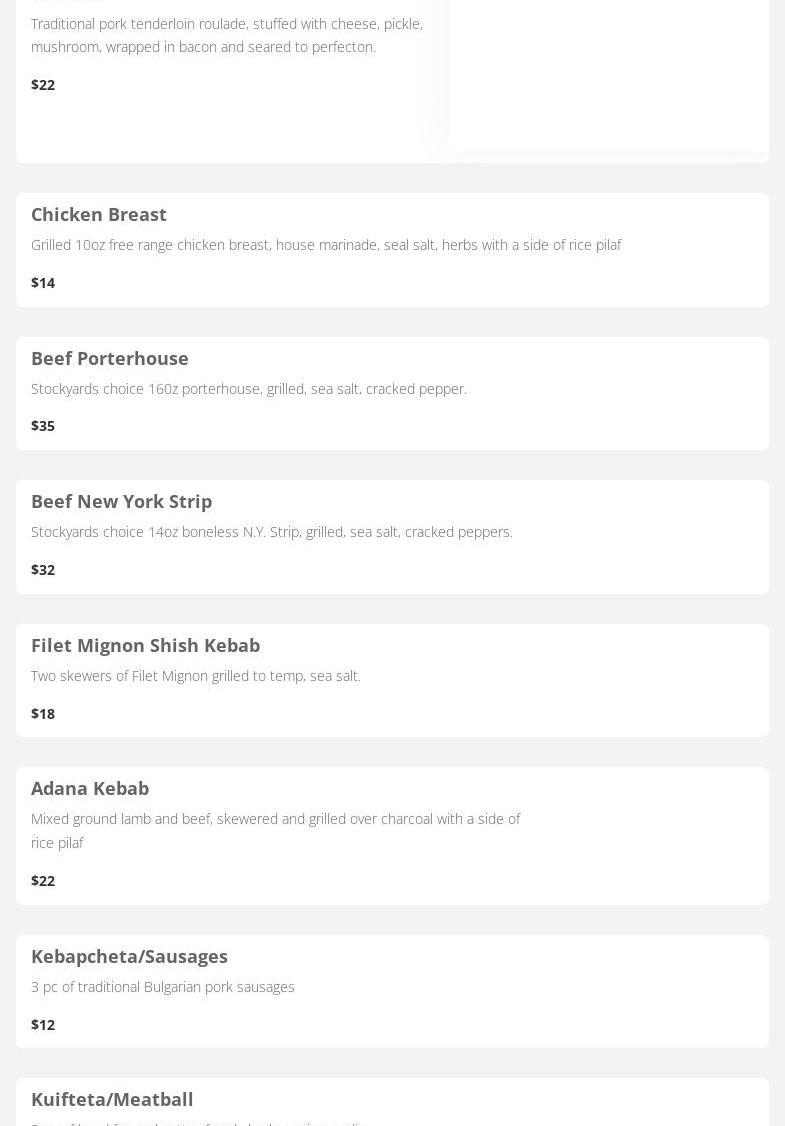
Task: Click the $32 New York Strip price
Action: point(43,569)
